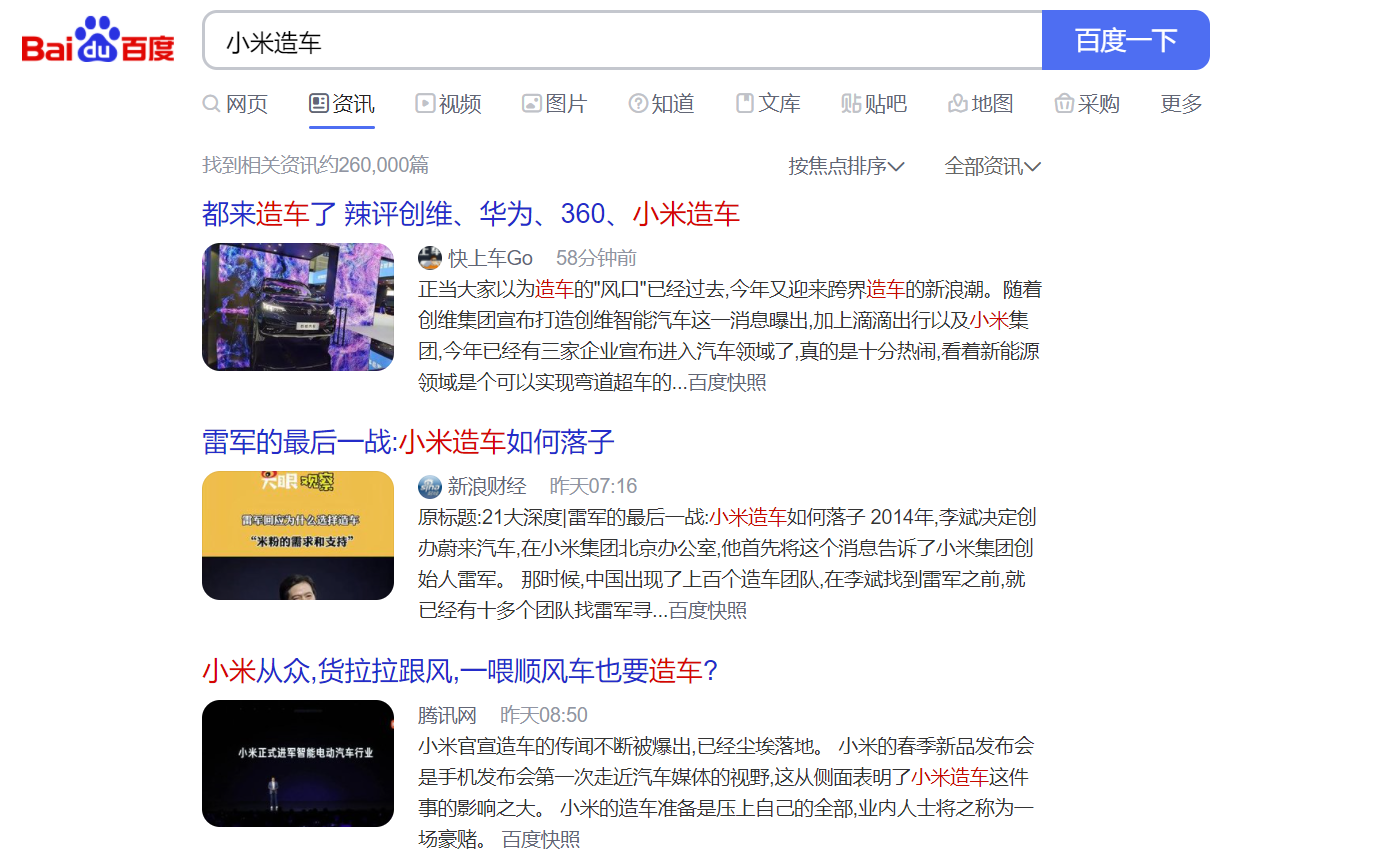1381x857 pixels.
Task: Open the 全部资讯 filter dropdown
Action: [993, 166]
